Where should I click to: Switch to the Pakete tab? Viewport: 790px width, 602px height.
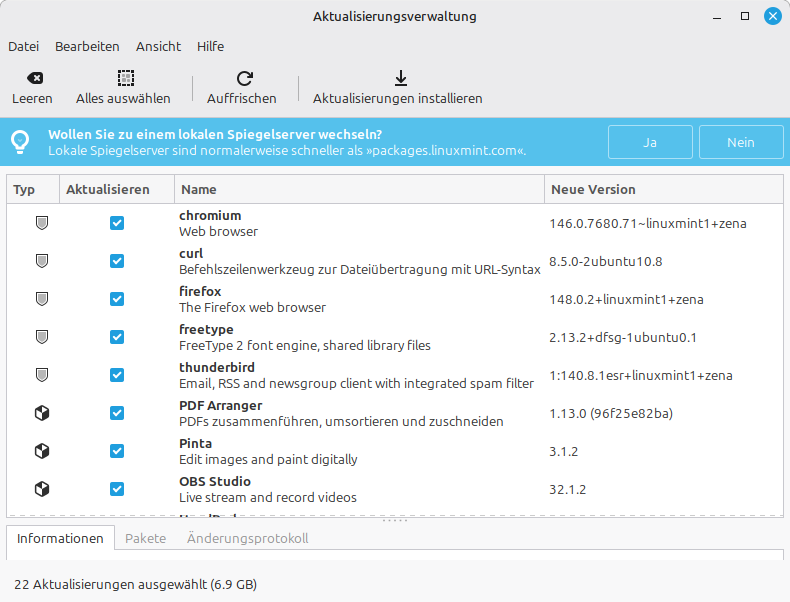click(146, 539)
